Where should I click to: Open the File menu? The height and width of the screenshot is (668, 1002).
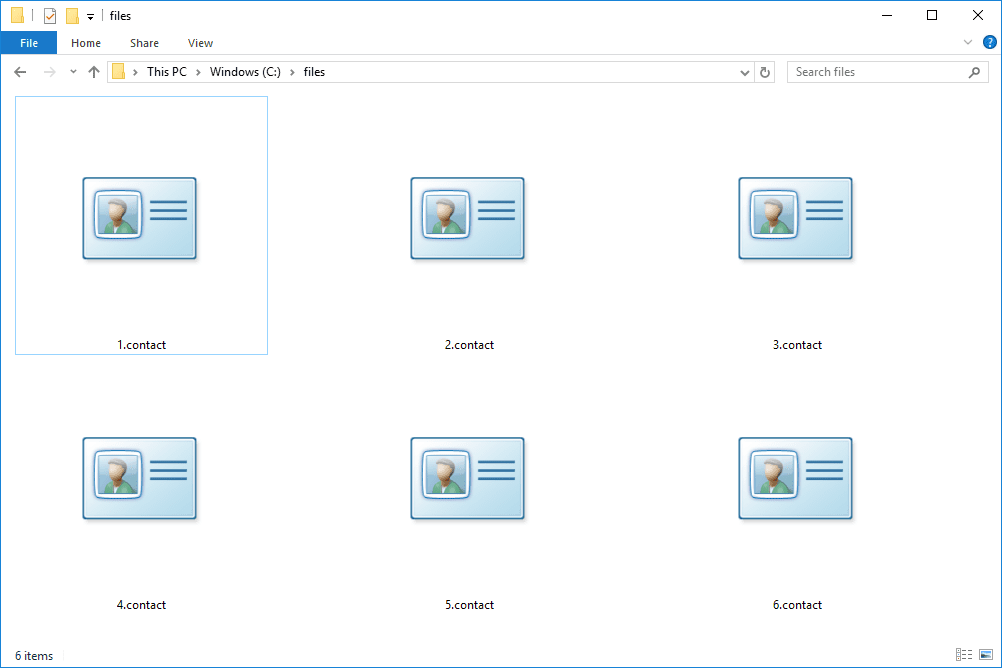coord(29,43)
